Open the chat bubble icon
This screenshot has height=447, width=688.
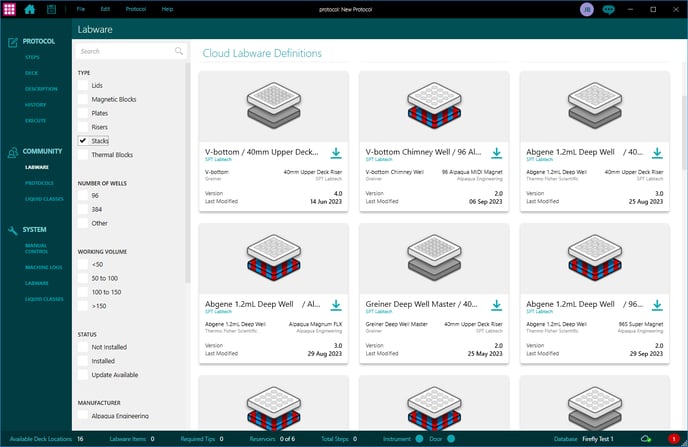[x=609, y=10]
